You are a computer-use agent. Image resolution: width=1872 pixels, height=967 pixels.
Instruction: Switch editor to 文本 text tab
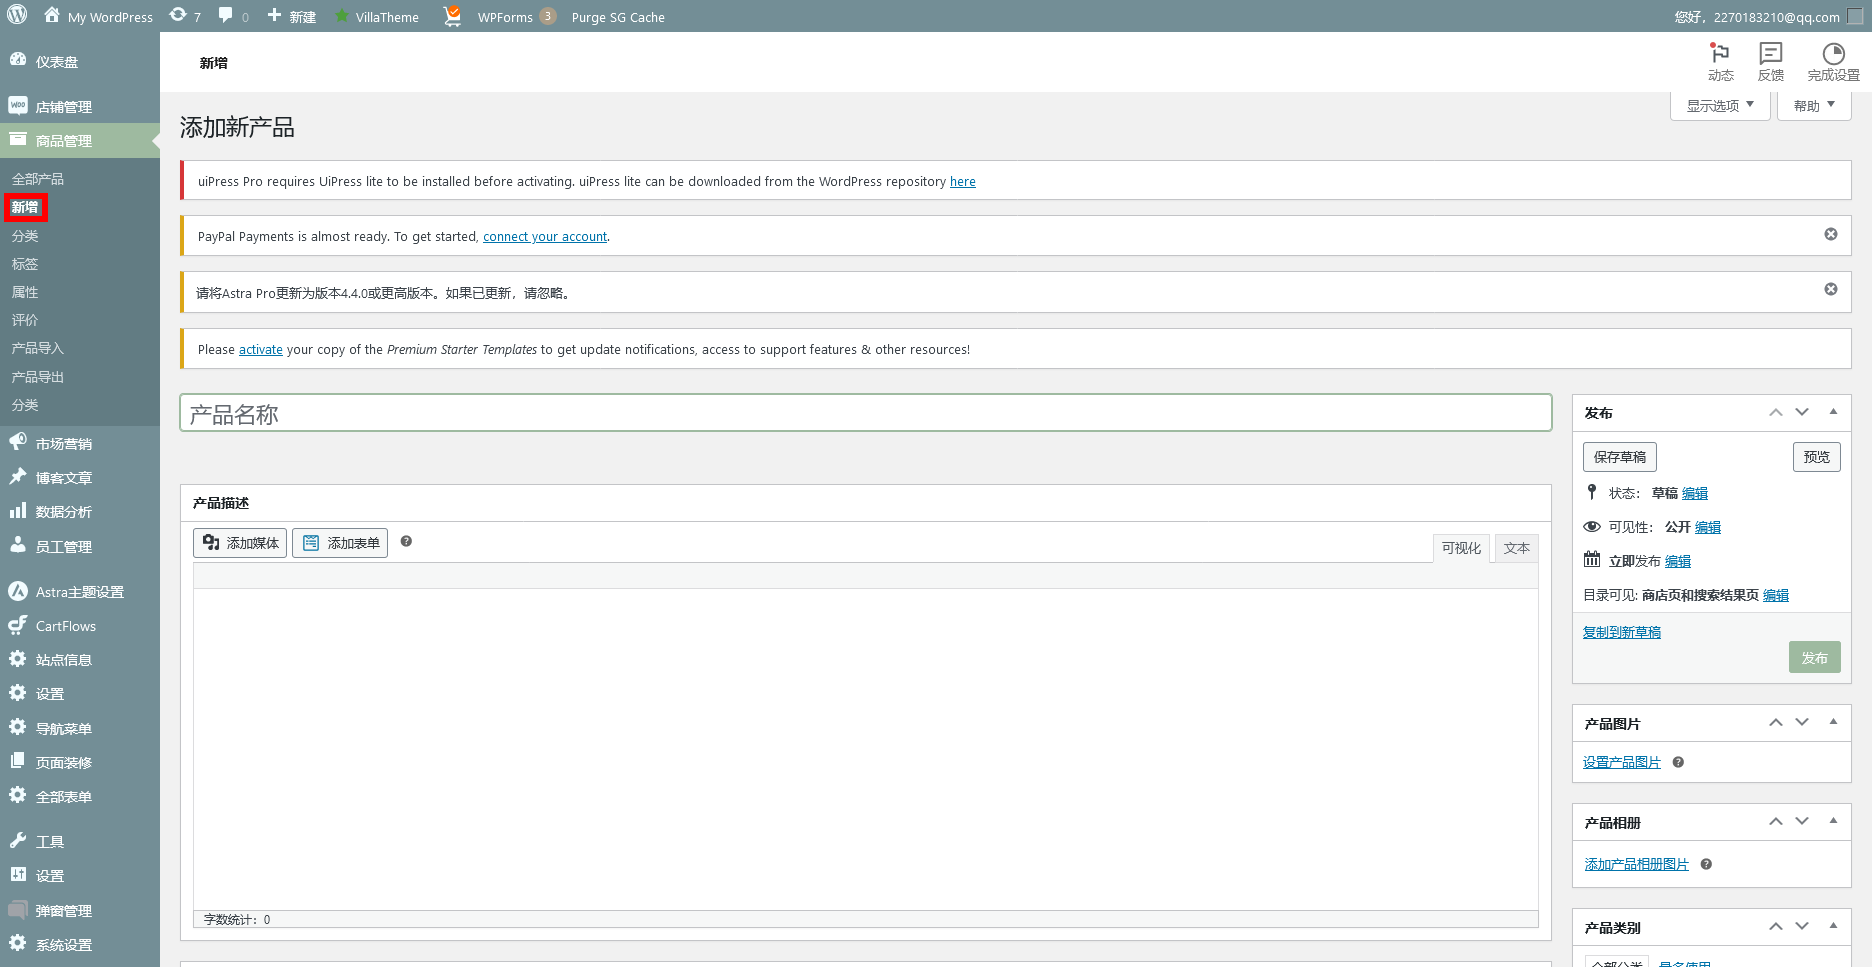(x=1517, y=548)
